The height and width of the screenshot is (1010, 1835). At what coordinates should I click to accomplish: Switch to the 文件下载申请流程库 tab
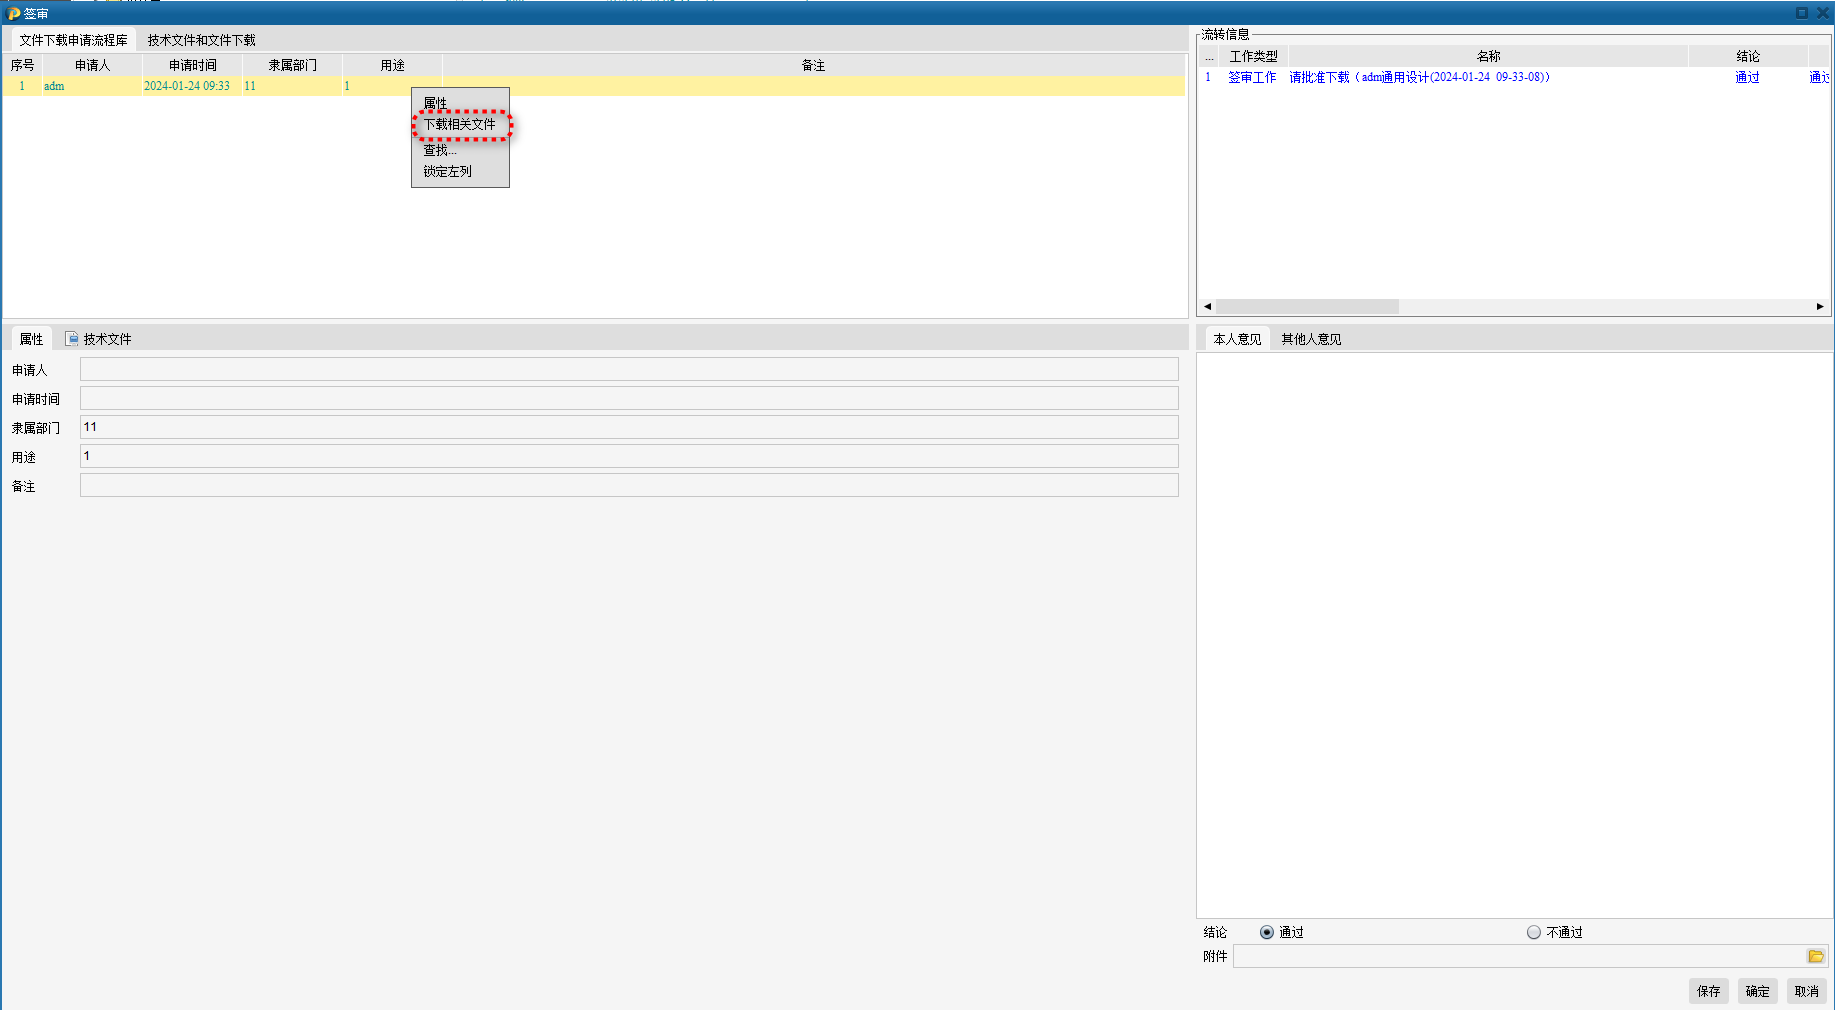click(74, 40)
